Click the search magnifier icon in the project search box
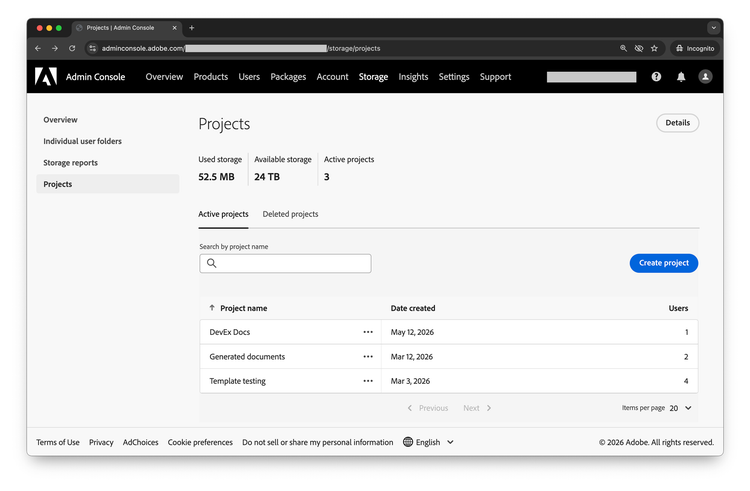Image resolution: width=750 pixels, height=491 pixels. pyautogui.click(x=211, y=263)
